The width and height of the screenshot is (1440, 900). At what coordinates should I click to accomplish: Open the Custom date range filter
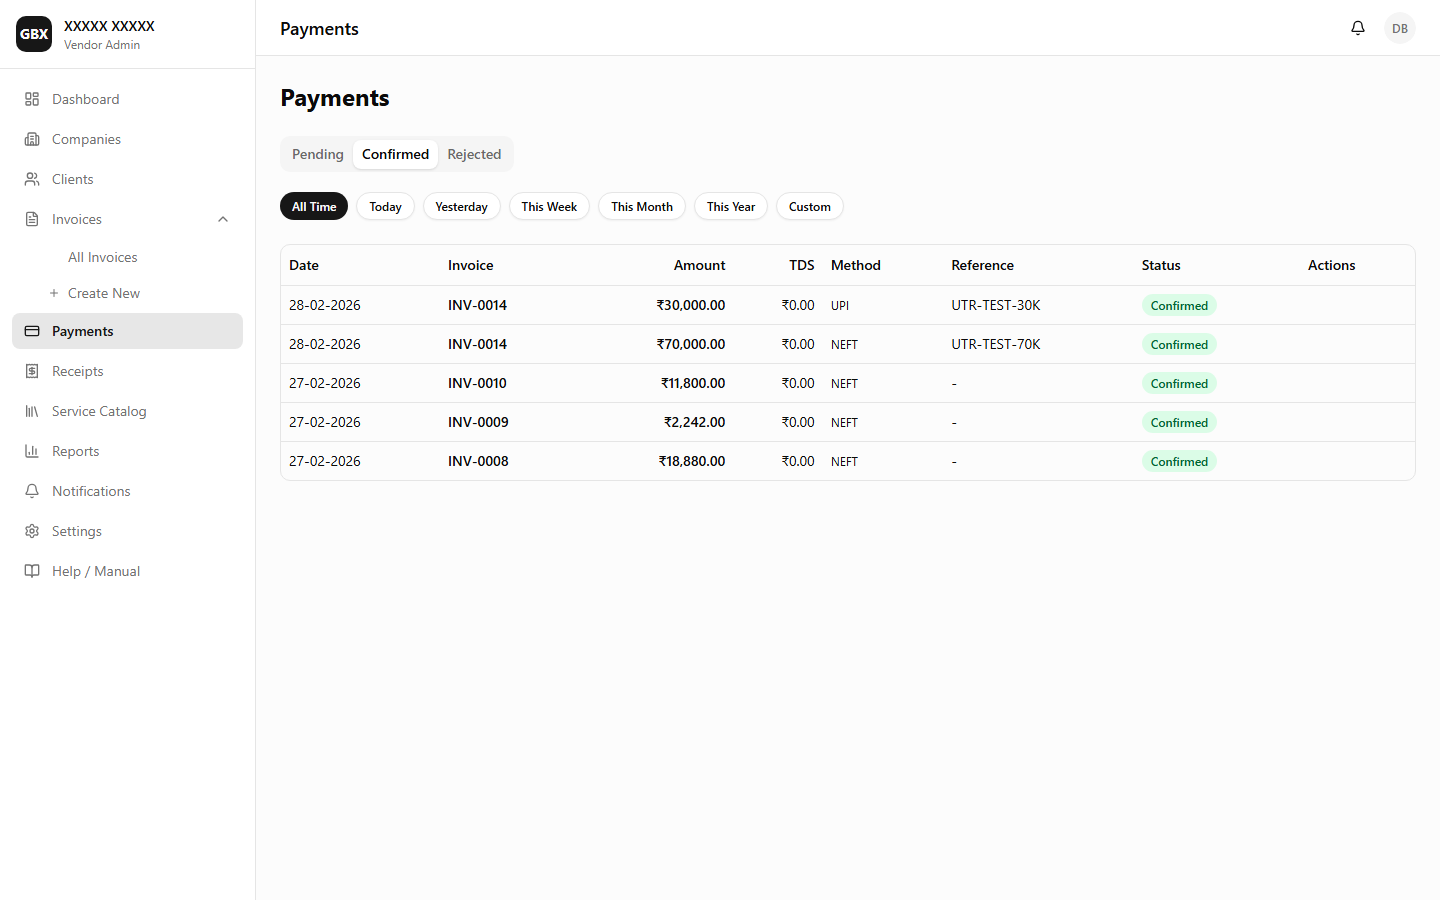pyautogui.click(x=810, y=206)
